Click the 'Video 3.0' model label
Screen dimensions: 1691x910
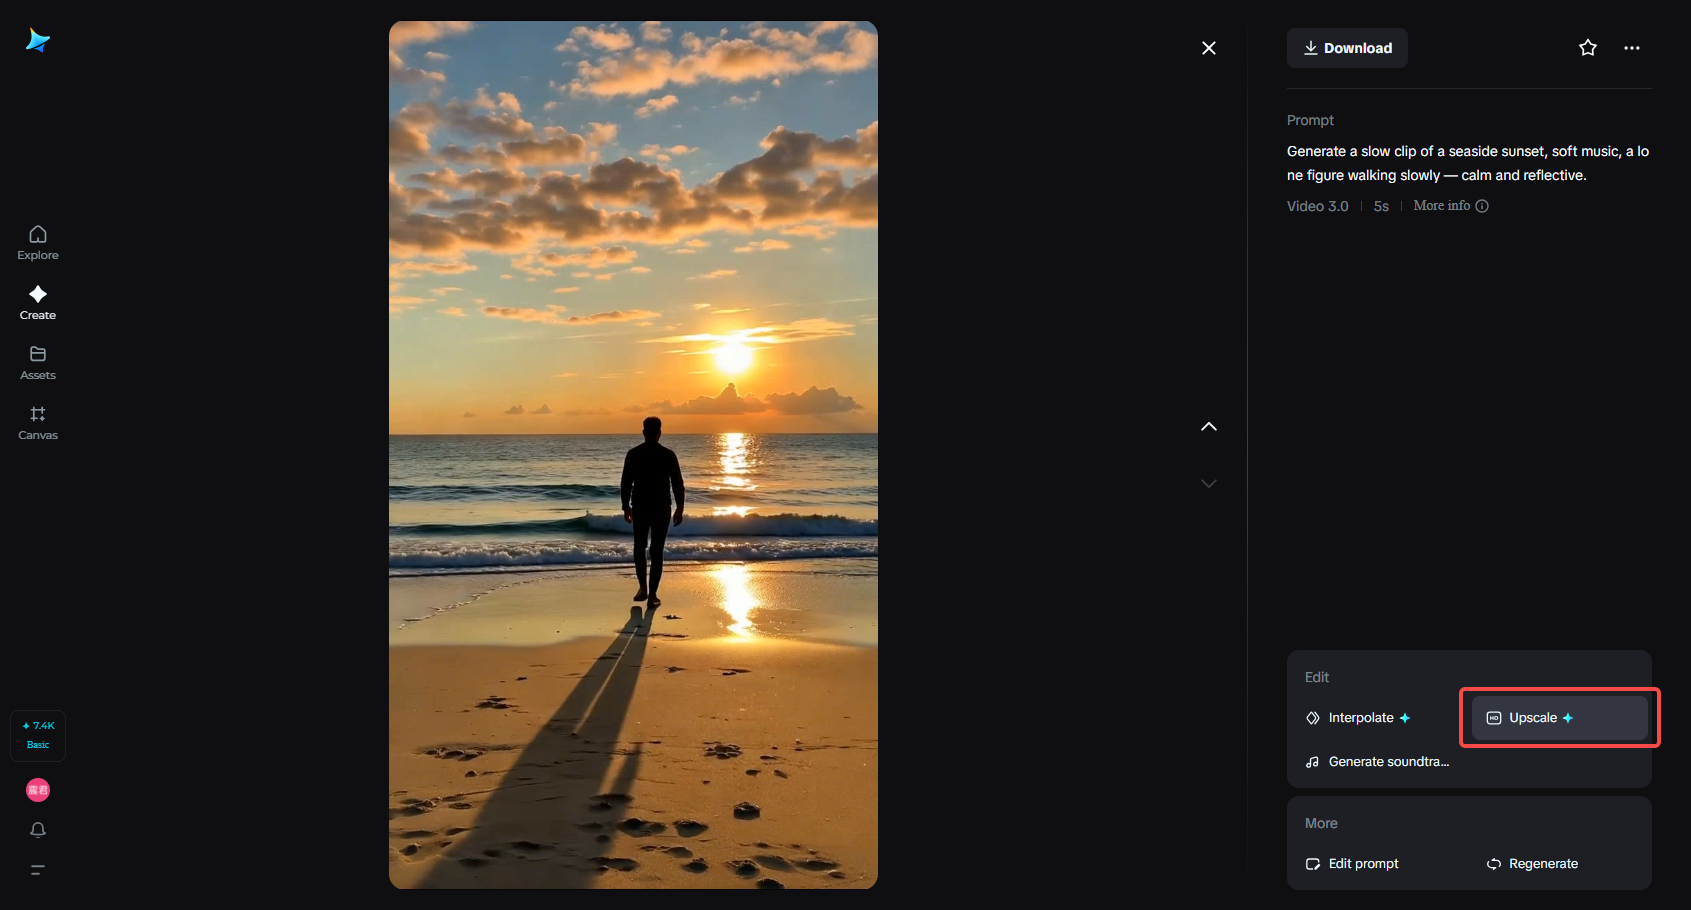1318,206
